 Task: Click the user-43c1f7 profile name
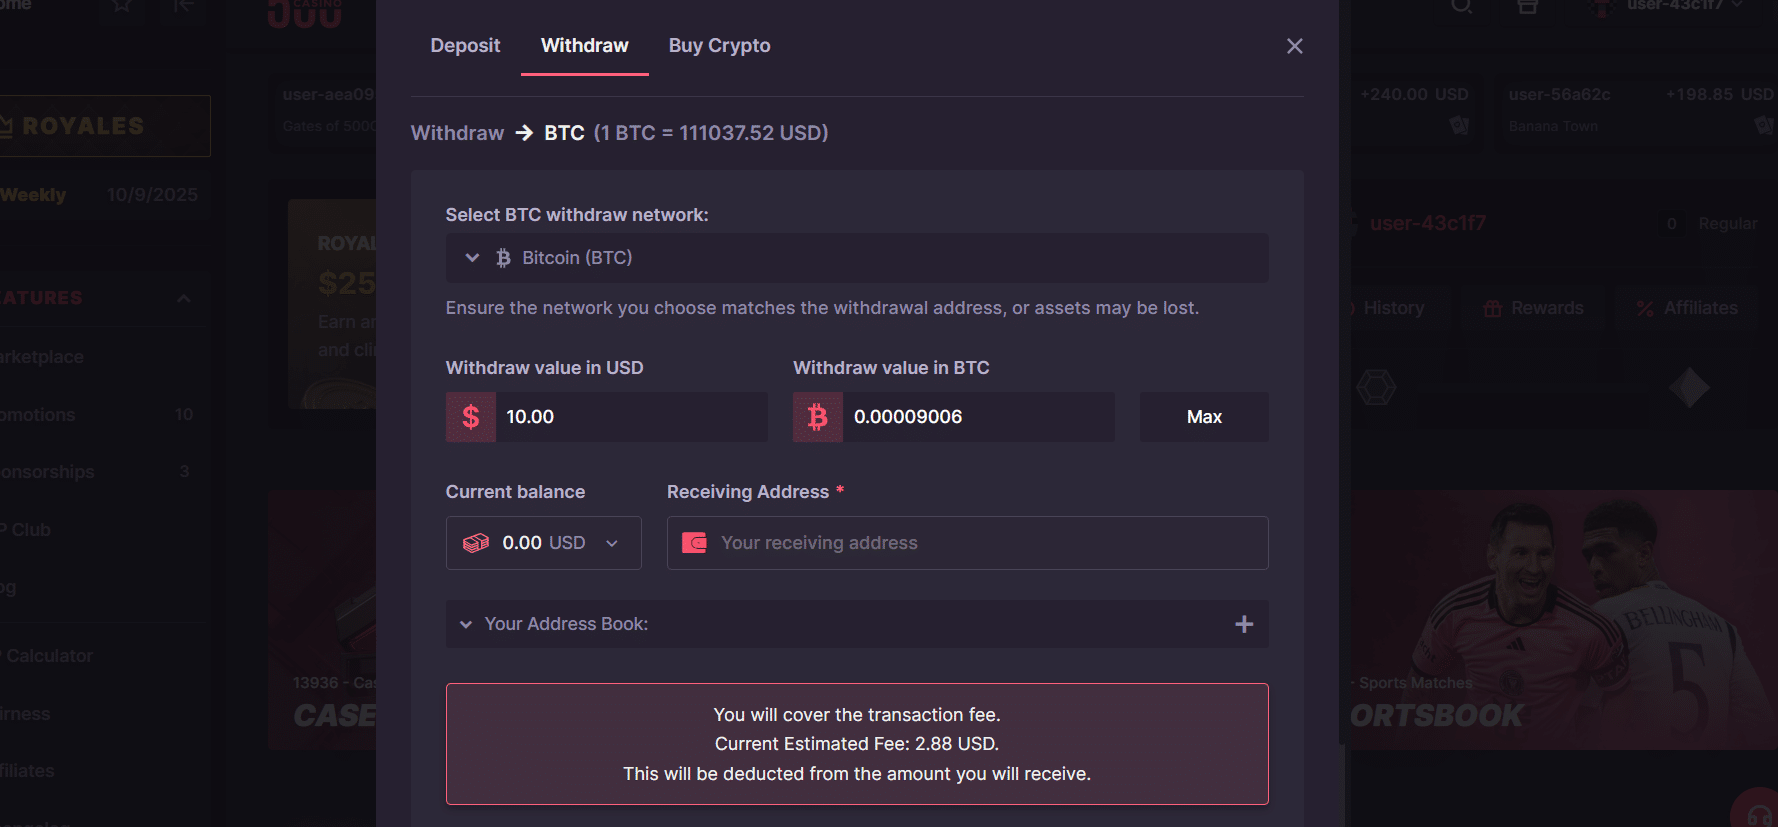pos(1427,223)
